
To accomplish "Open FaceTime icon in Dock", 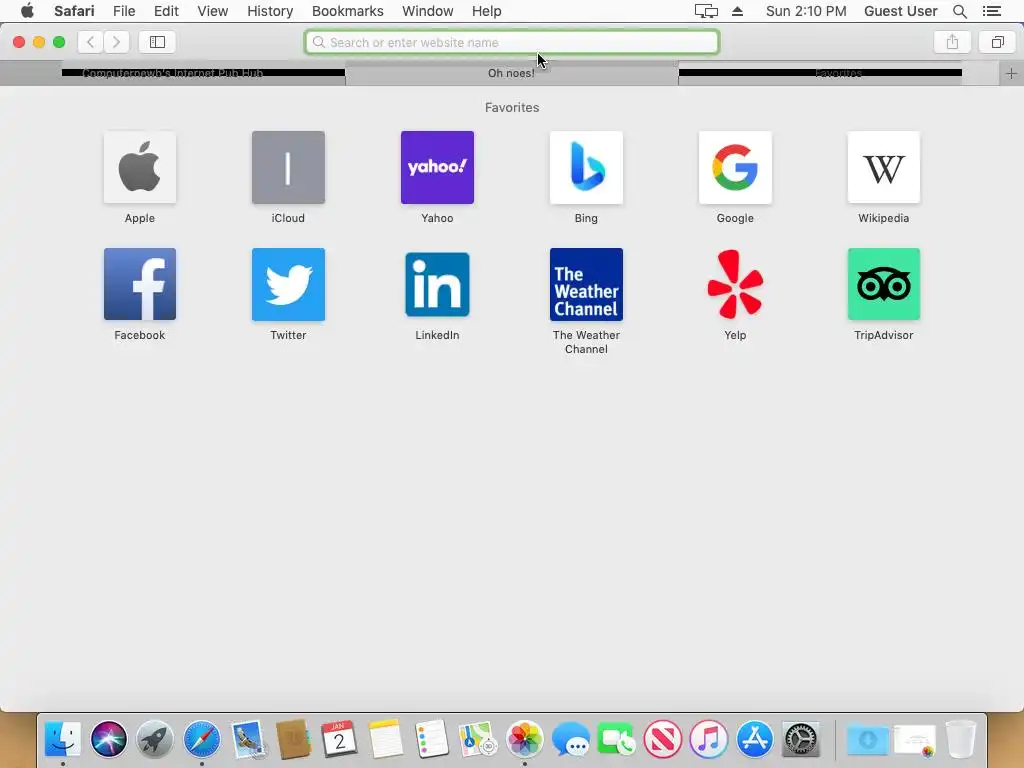I will coord(616,739).
